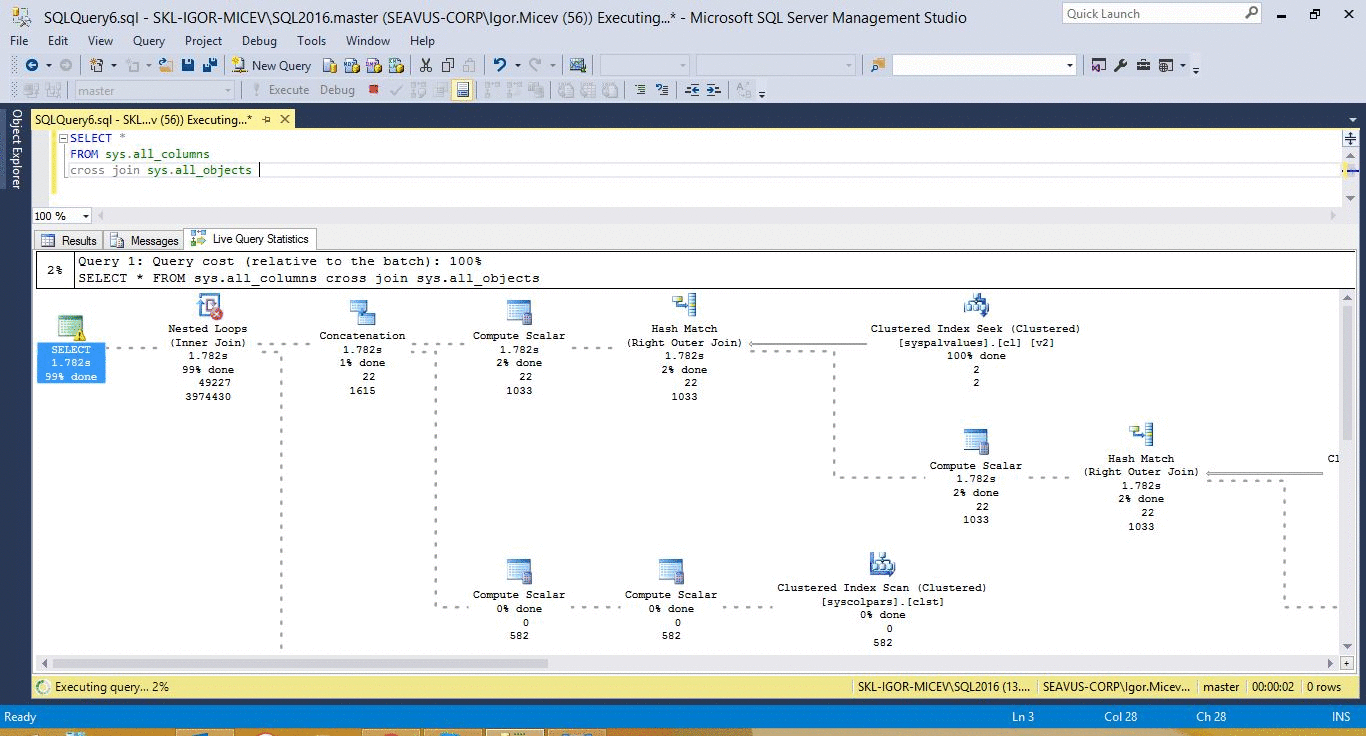Click the execution plan horizontal scrollbar

click(x=300, y=663)
